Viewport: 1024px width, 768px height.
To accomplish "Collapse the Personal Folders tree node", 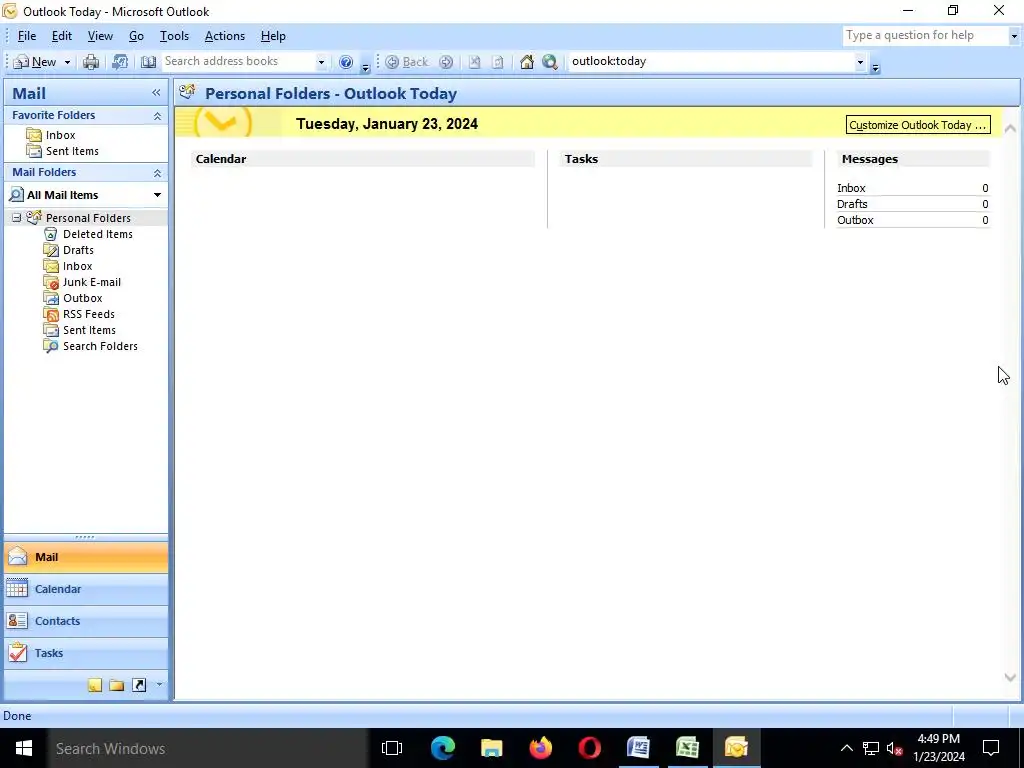I will pos(16,217).
